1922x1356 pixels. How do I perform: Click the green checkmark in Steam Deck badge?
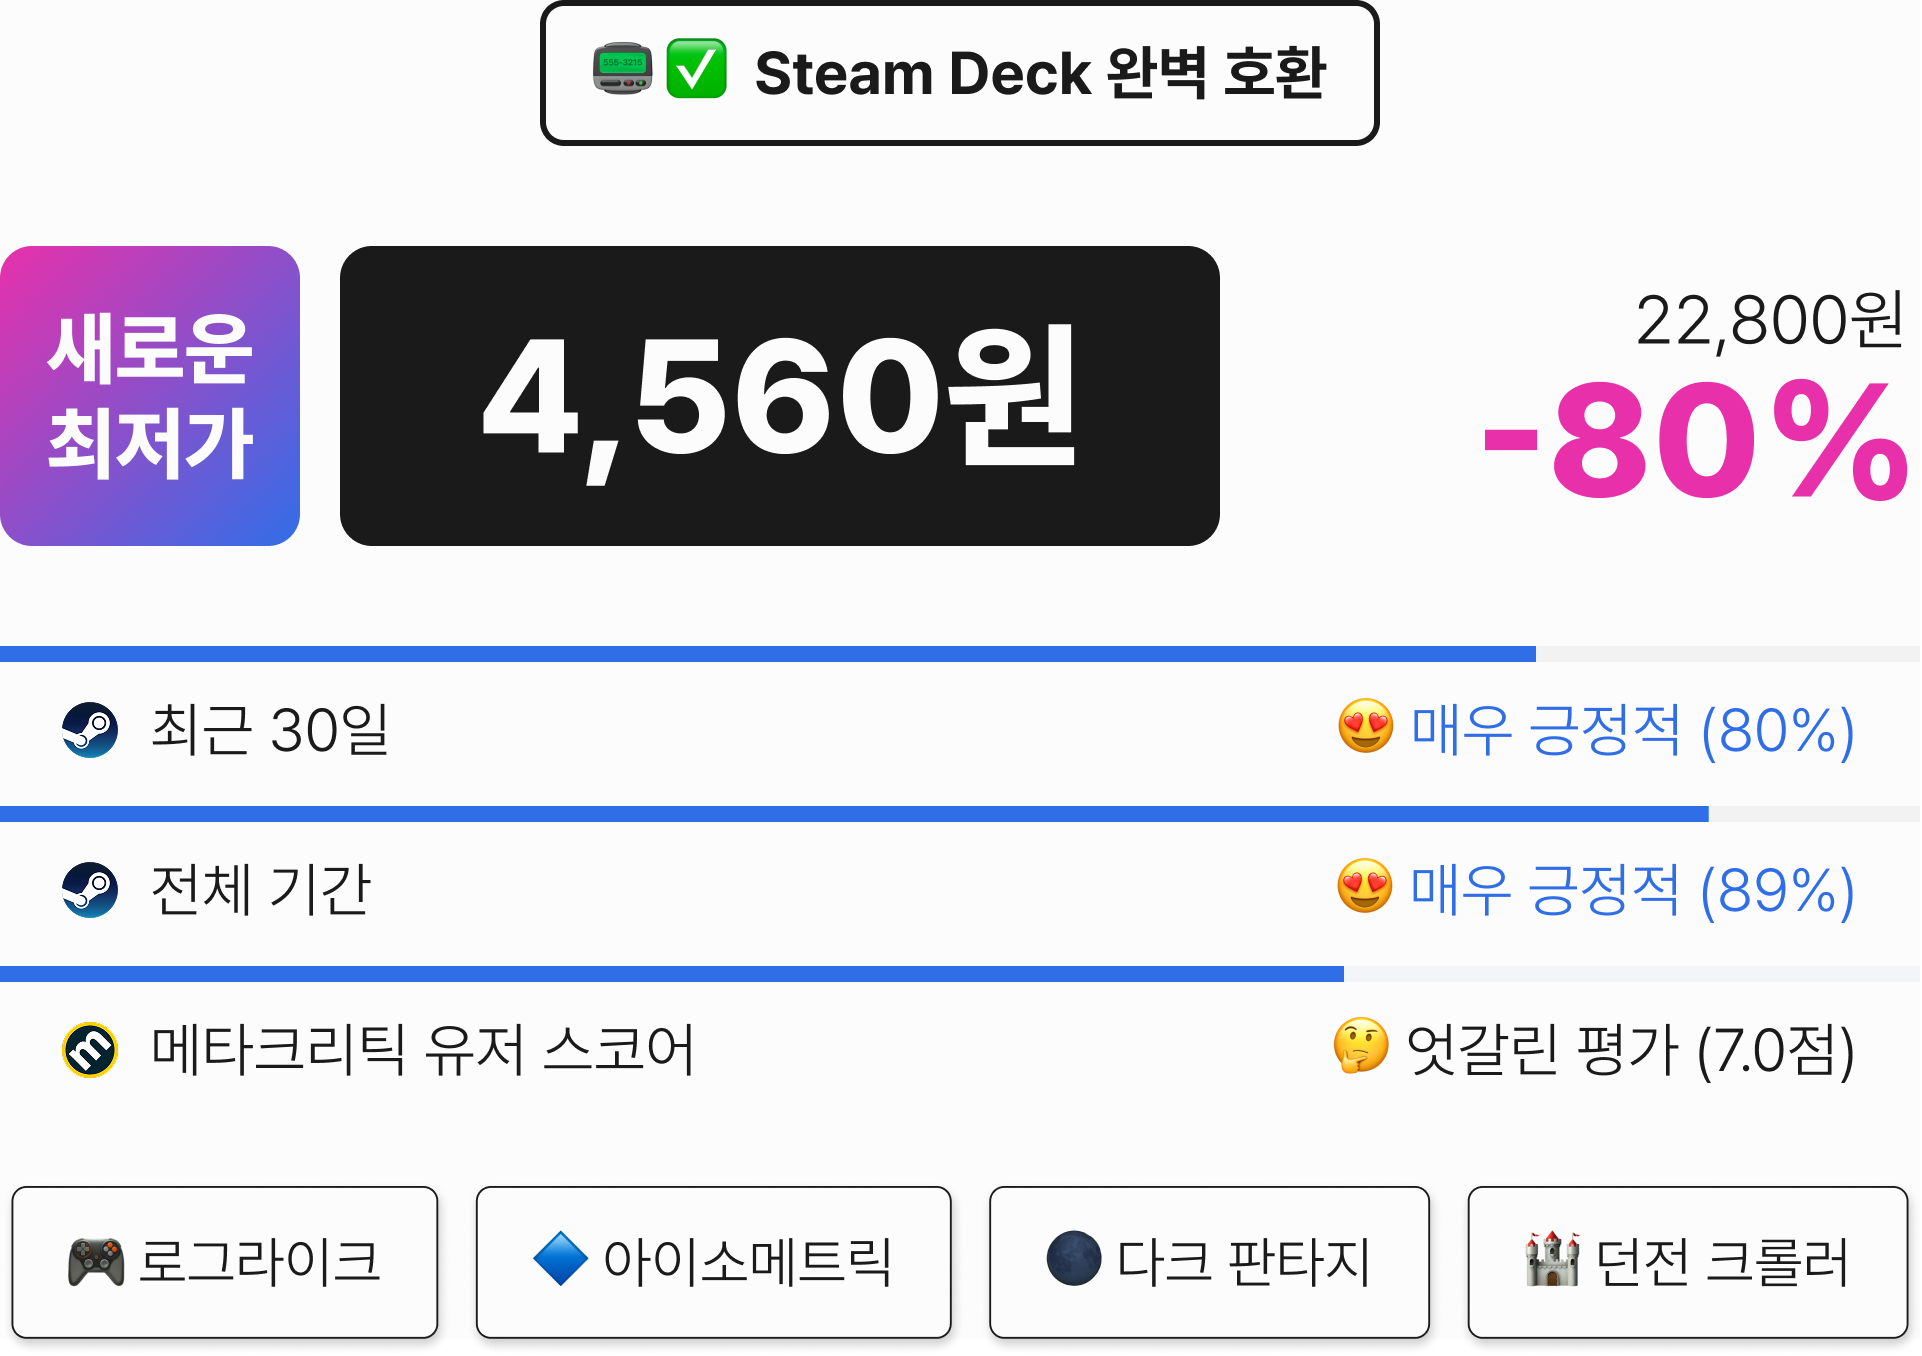coord(697,69)
